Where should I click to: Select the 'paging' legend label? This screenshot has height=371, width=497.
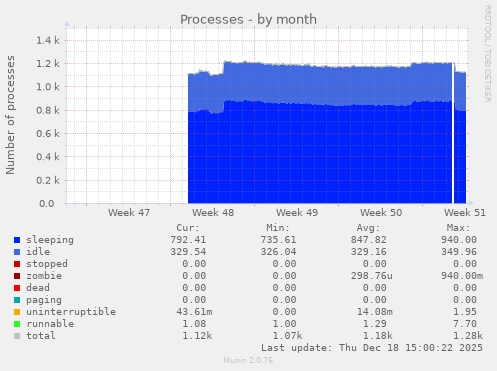pos(44,300)
